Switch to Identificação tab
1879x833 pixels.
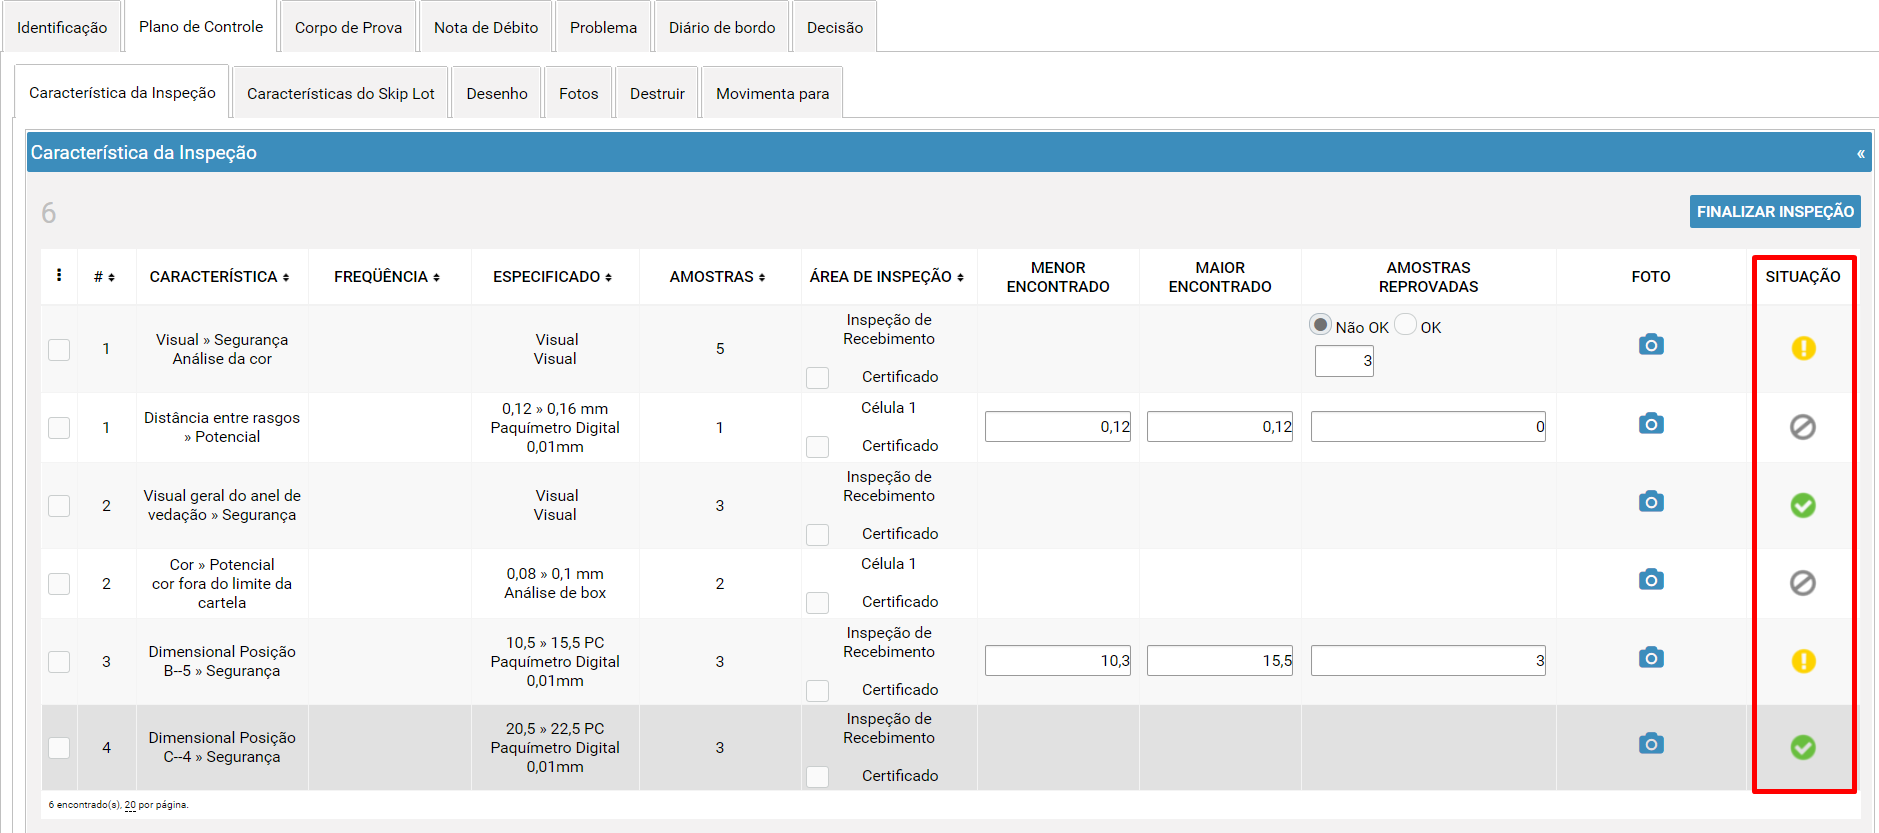click(x=62, y=27)
